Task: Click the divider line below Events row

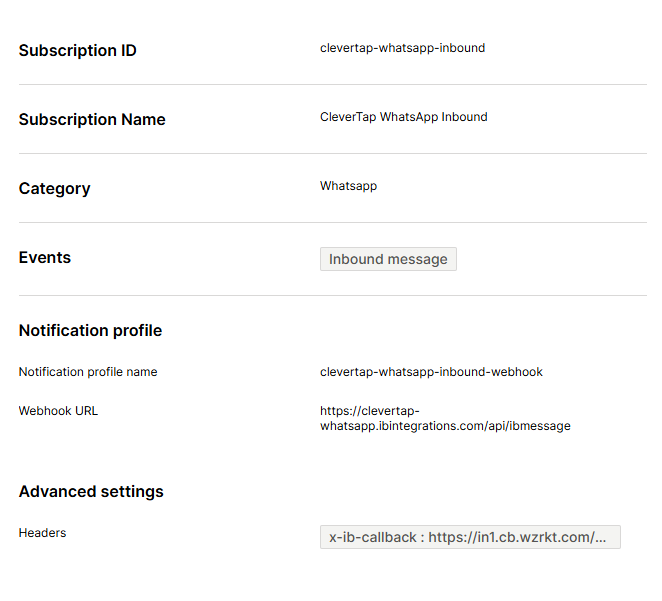Action: pyautogui.click(x=332, y=296)
